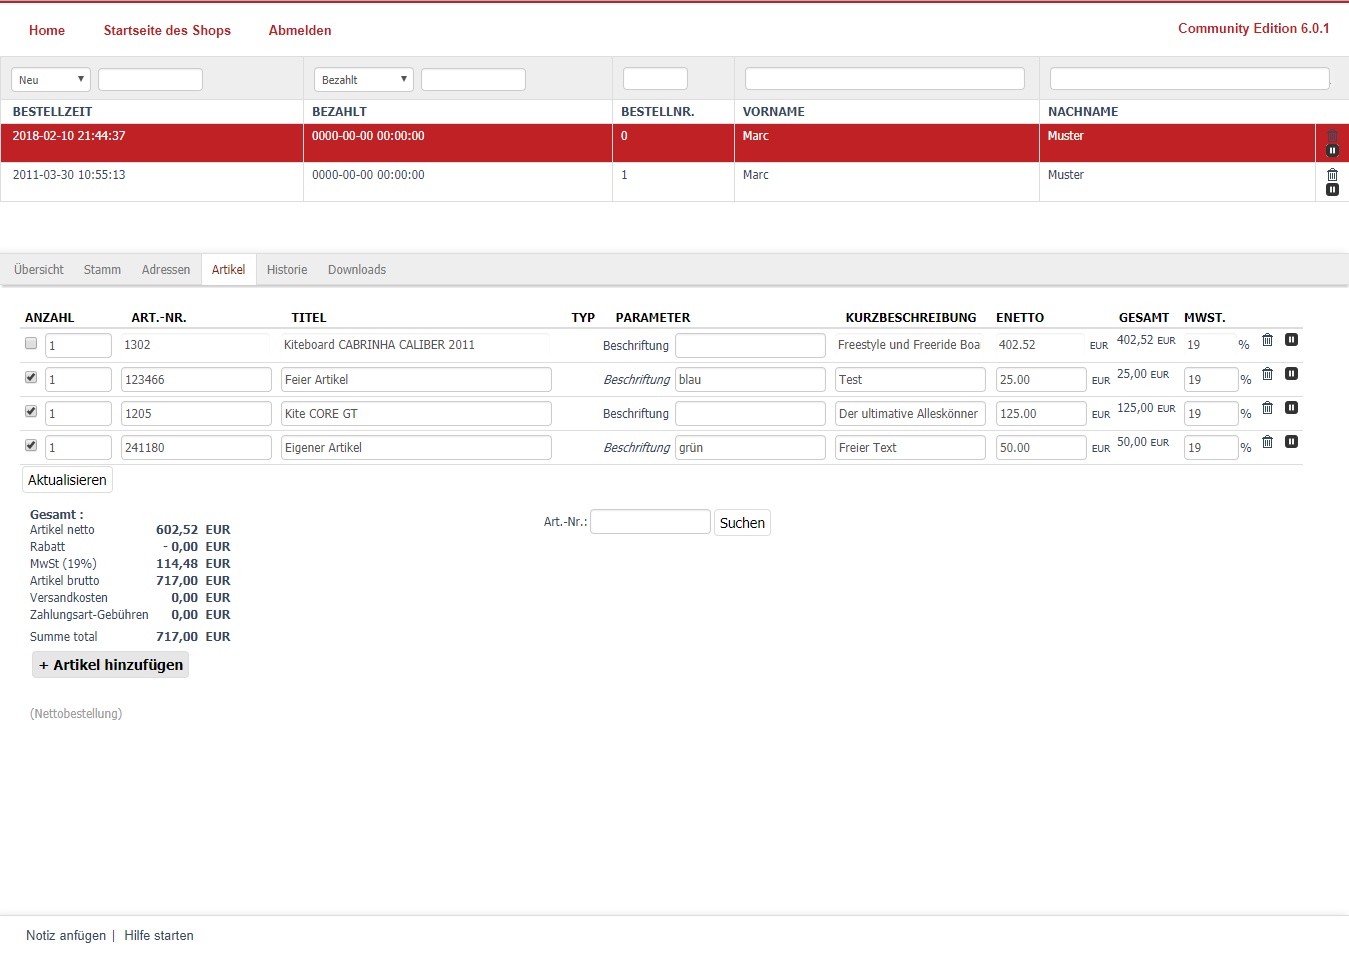This screenshot has height=954, width=1349.
Task: Open the Downloads tab
Action: [x=357, y=270]
